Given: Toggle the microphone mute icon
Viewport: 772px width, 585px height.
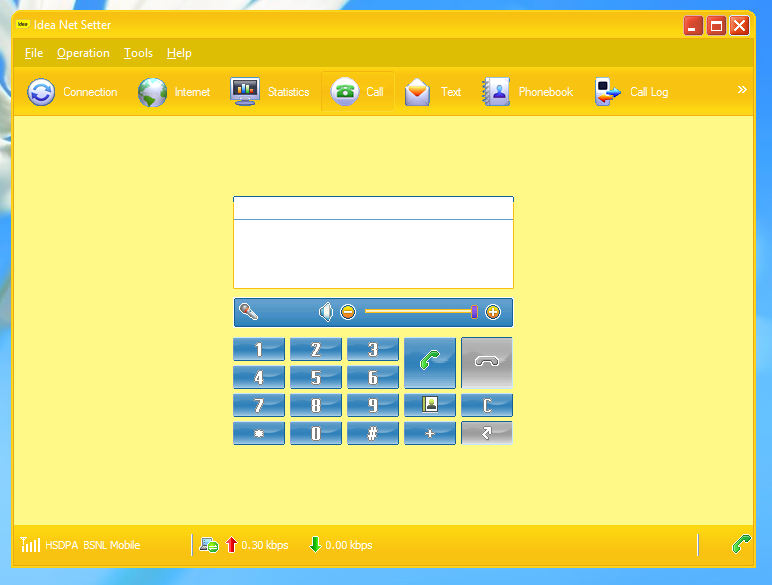Looking at the screenshot, I should coord(248,312).
